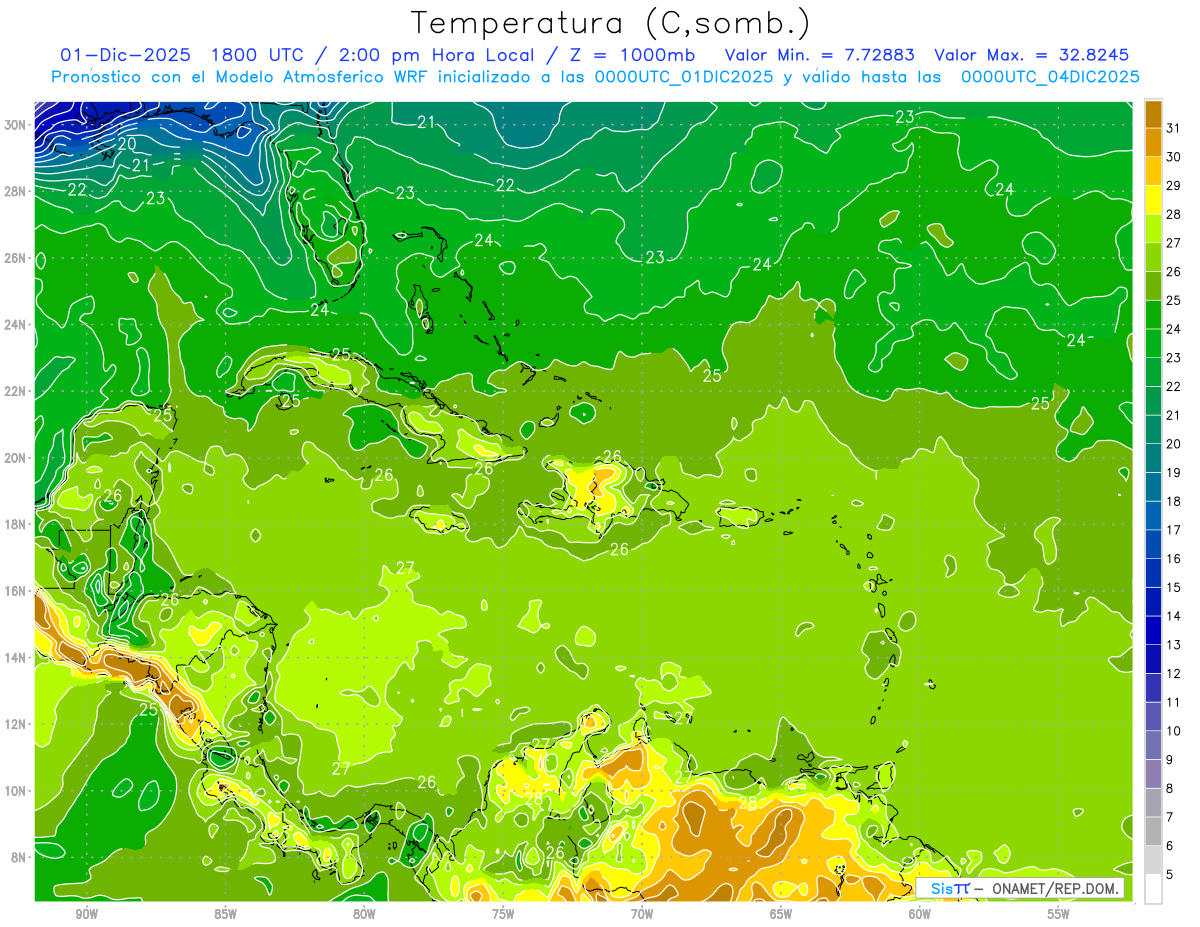This screenshot has height=927, width=1200.
Task: Click the '0000UTC_04DIC2025' valid-until text
Action: [1050, 77]
